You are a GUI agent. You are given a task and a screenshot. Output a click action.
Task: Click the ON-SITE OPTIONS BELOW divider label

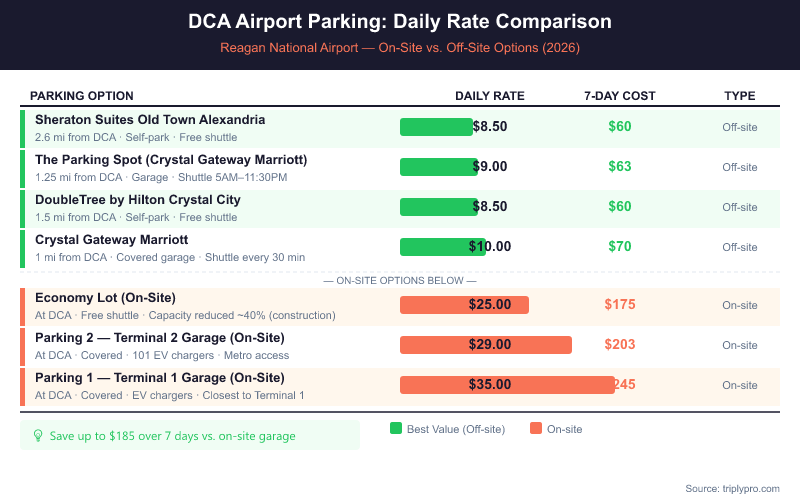[400, 280]
